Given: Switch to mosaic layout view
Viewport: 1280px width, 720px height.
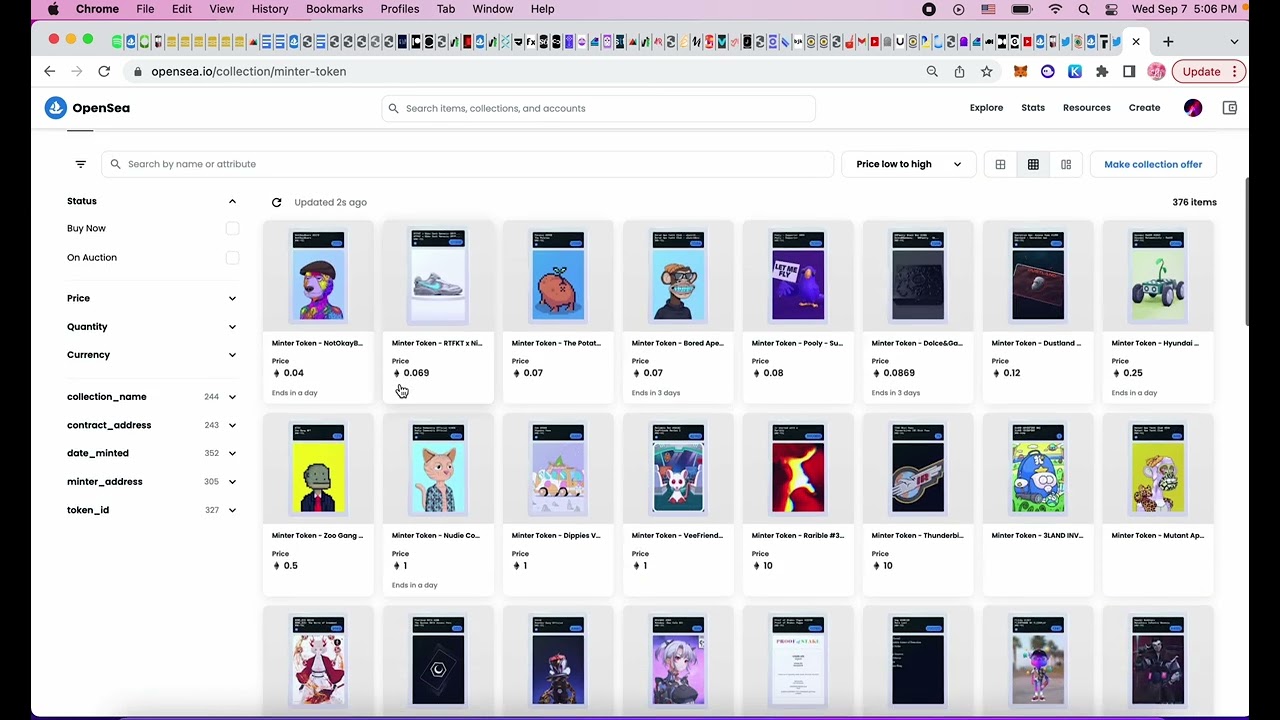Looking at the screenshot, I should 1066,164.
